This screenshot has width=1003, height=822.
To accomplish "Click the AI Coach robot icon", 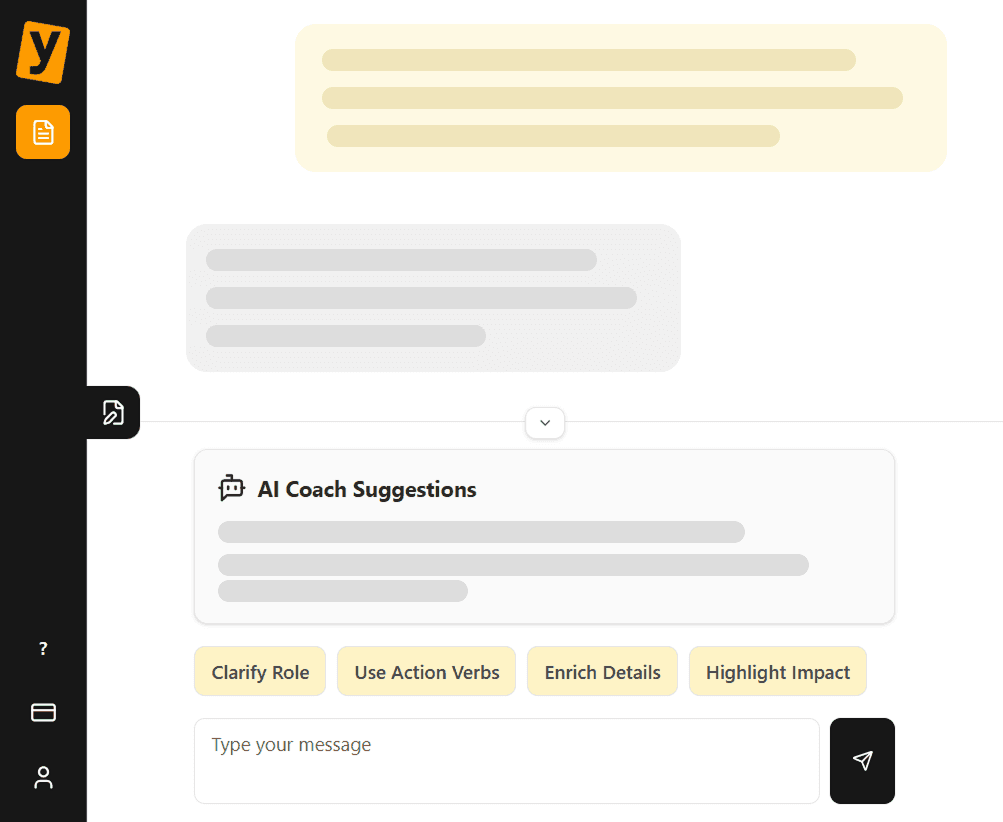I will [232, 489].
